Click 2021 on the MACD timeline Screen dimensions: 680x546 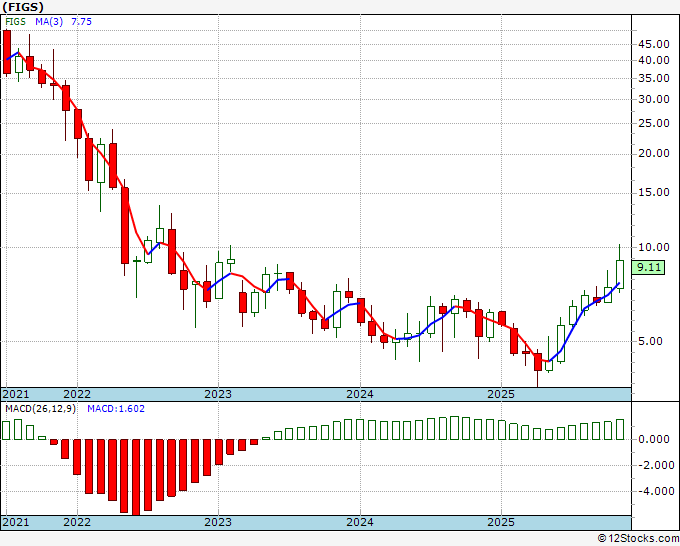(x=16, y=522)
